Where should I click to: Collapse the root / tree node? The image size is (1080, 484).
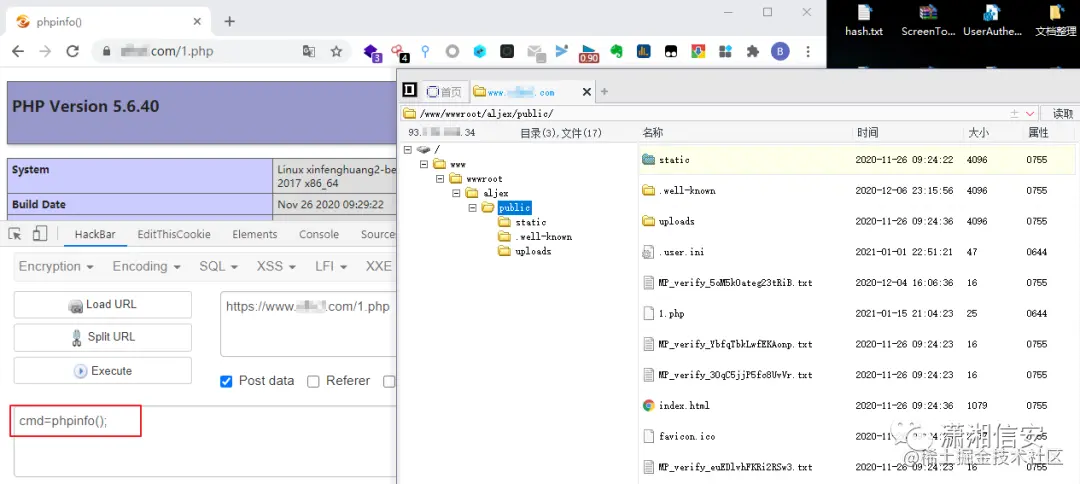[408, 149]
